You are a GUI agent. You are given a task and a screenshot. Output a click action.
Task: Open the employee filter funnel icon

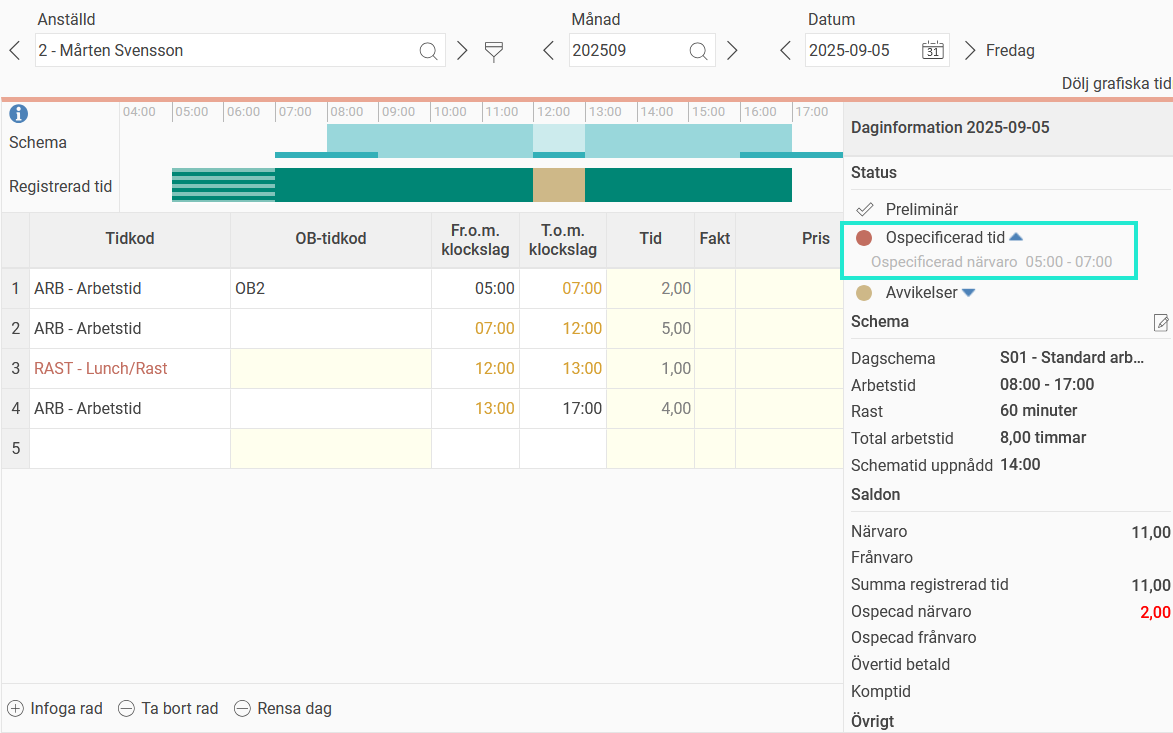click(494, 51)
